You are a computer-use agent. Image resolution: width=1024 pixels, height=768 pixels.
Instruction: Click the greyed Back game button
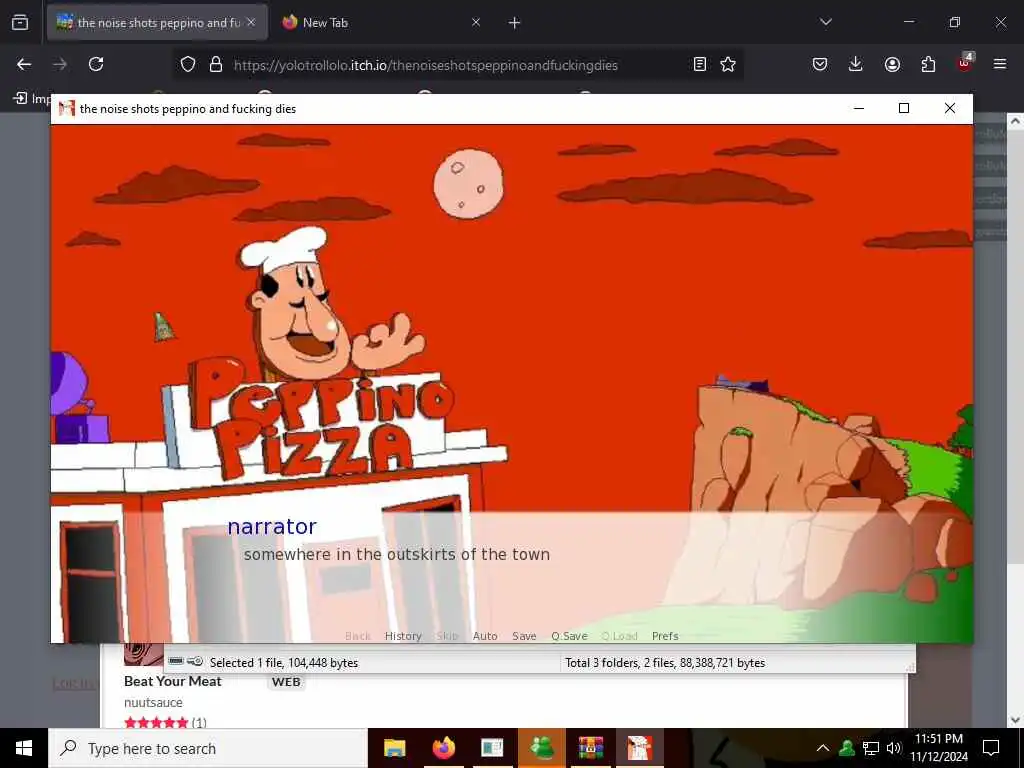click(x=358, y=636)
